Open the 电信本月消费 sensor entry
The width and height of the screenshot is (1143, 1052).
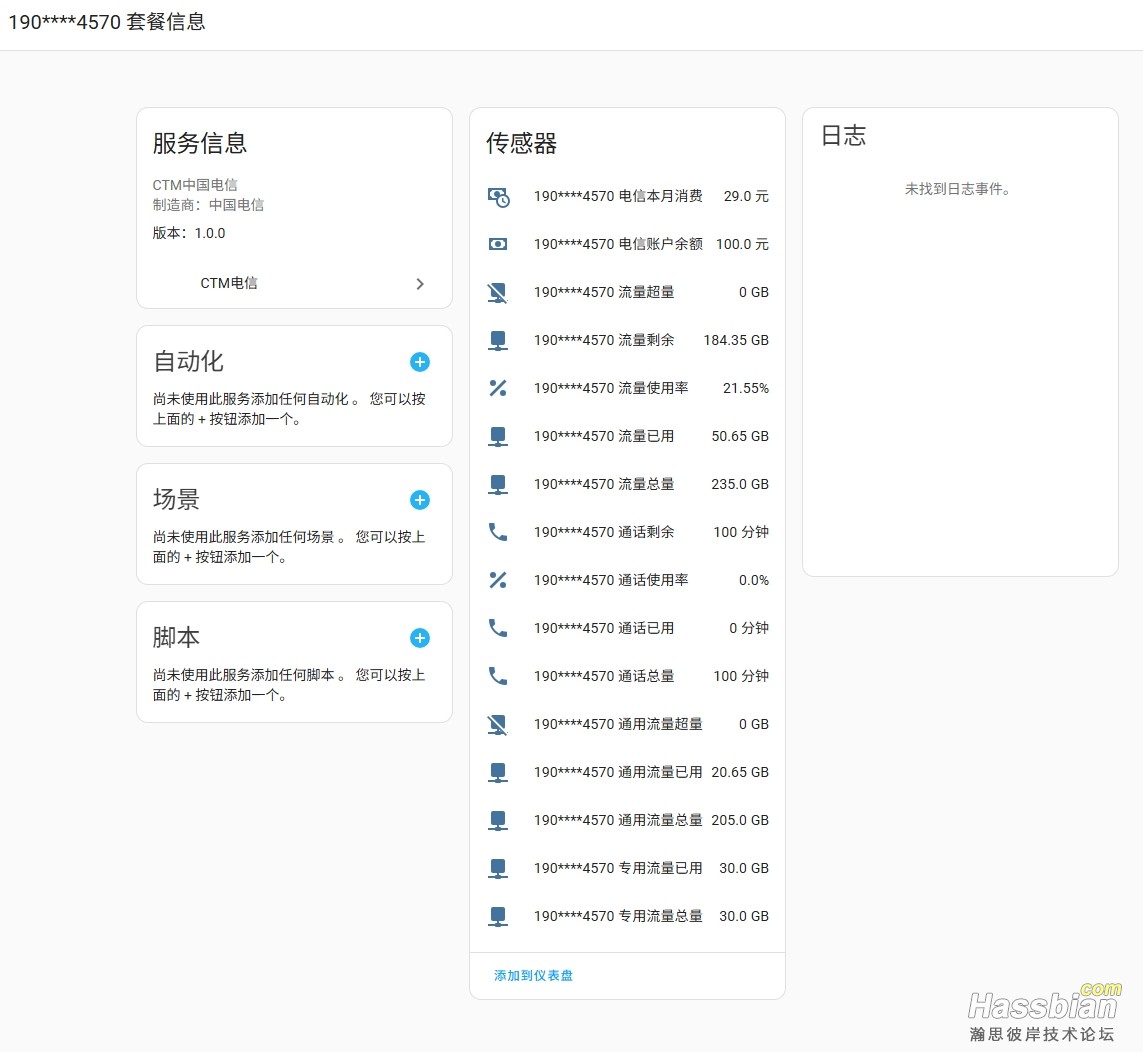coord(618,196)
